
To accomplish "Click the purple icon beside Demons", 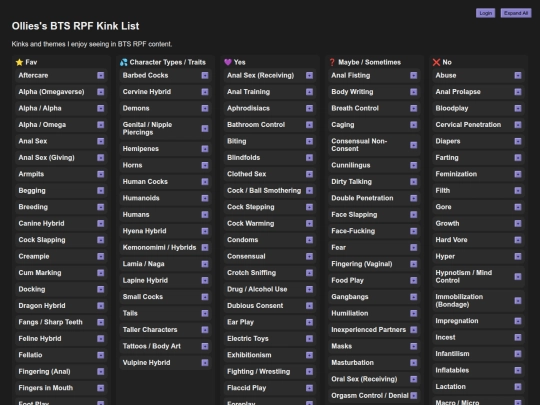I will (205, 108).
